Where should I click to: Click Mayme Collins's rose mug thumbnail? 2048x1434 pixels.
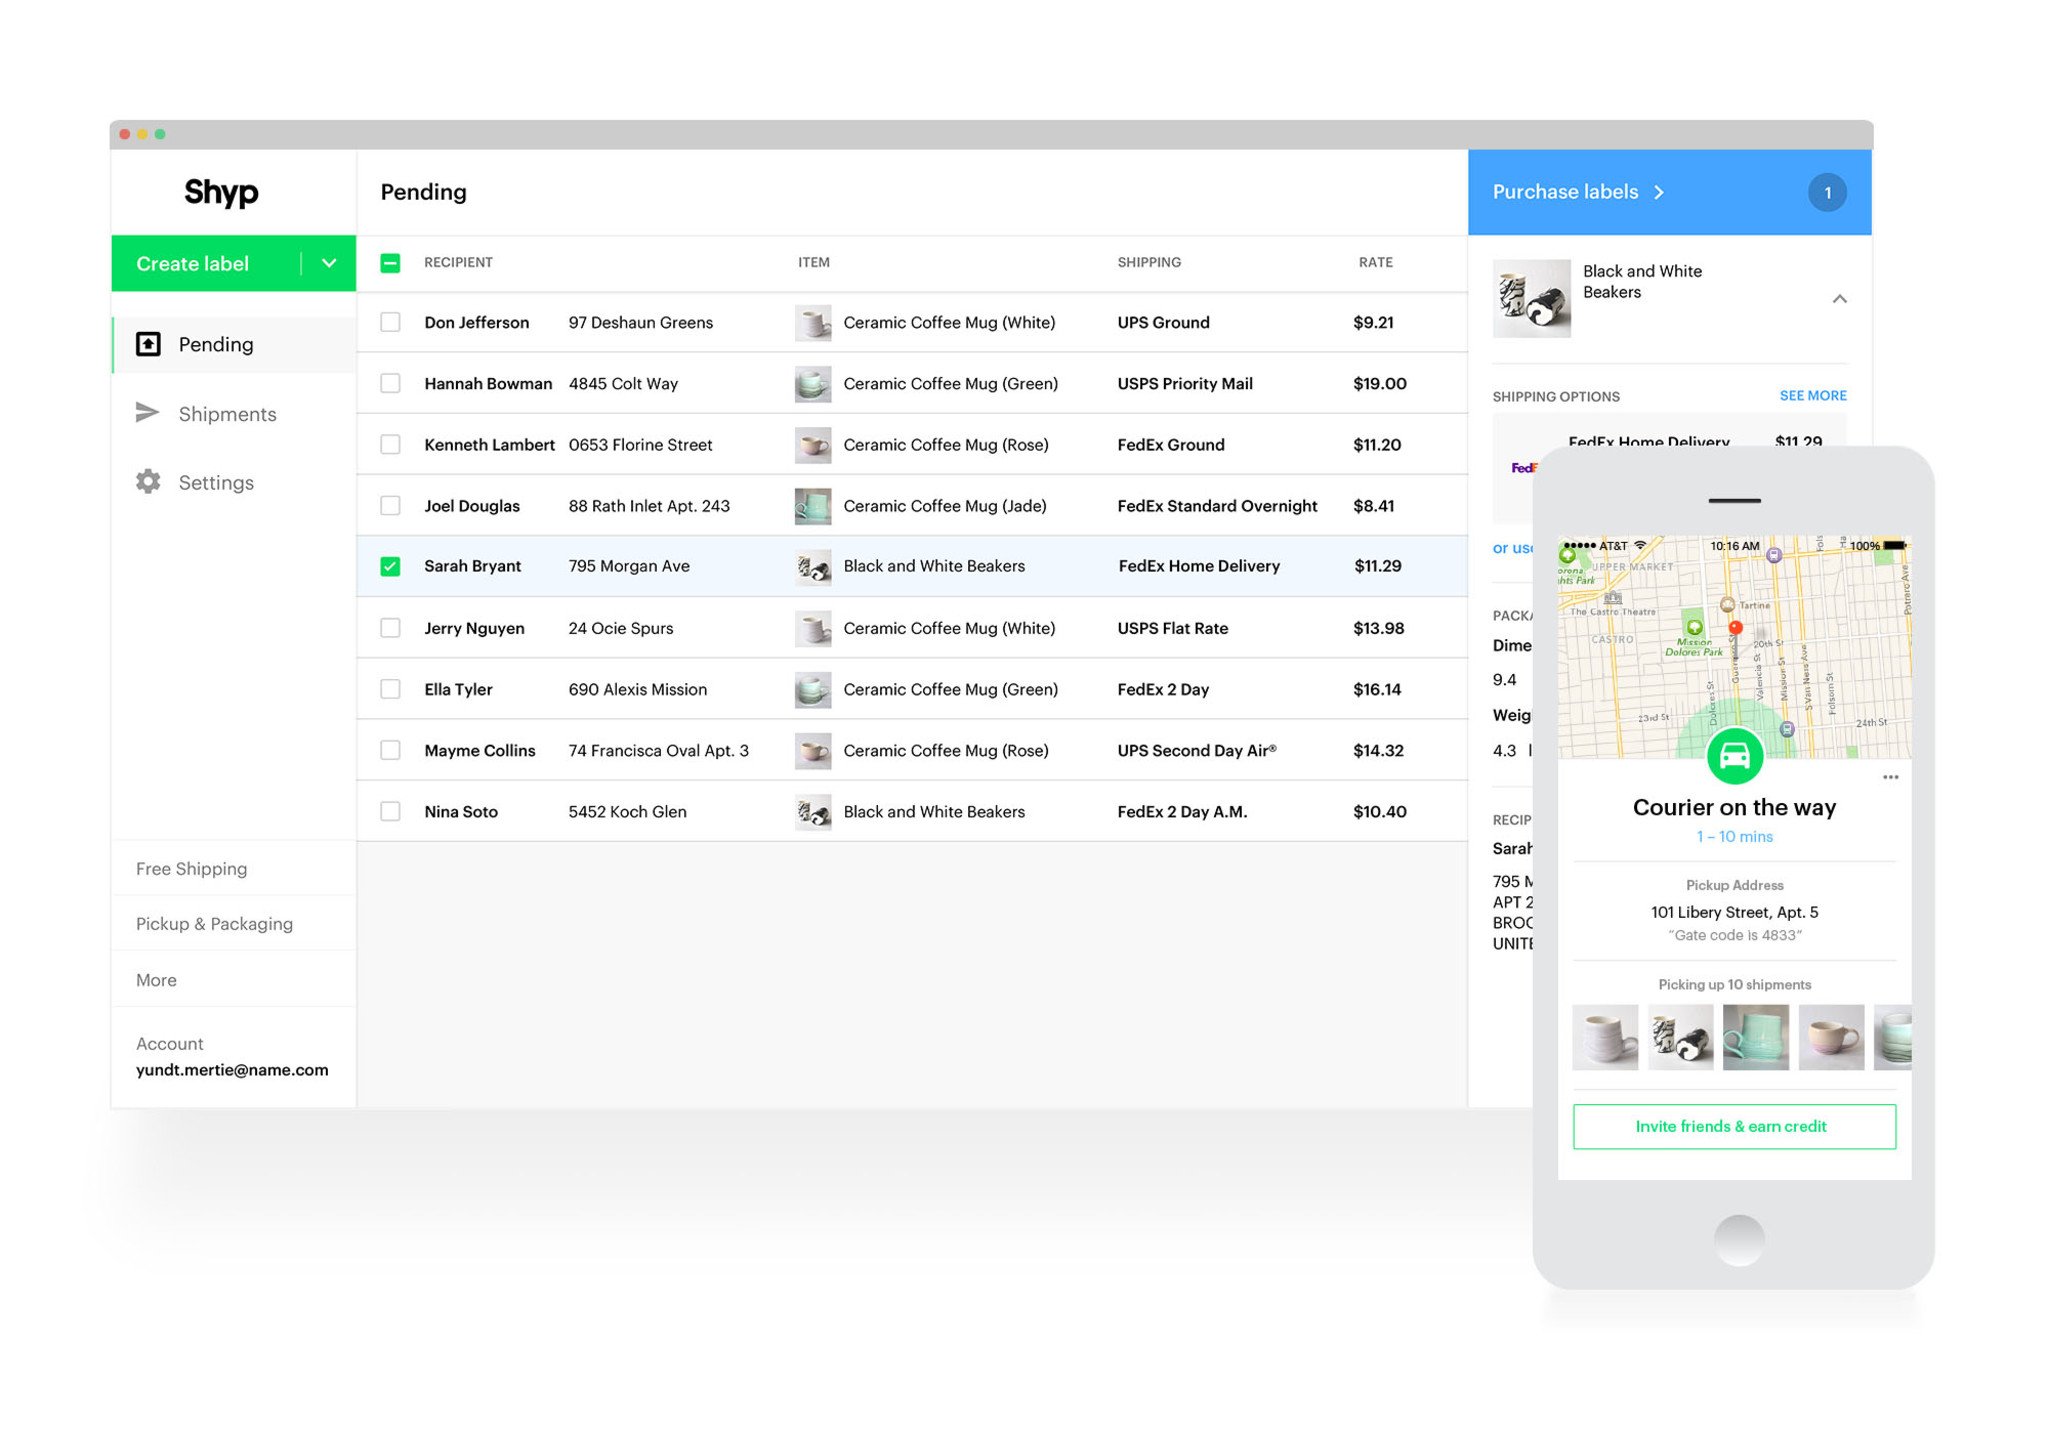(813, 751)
